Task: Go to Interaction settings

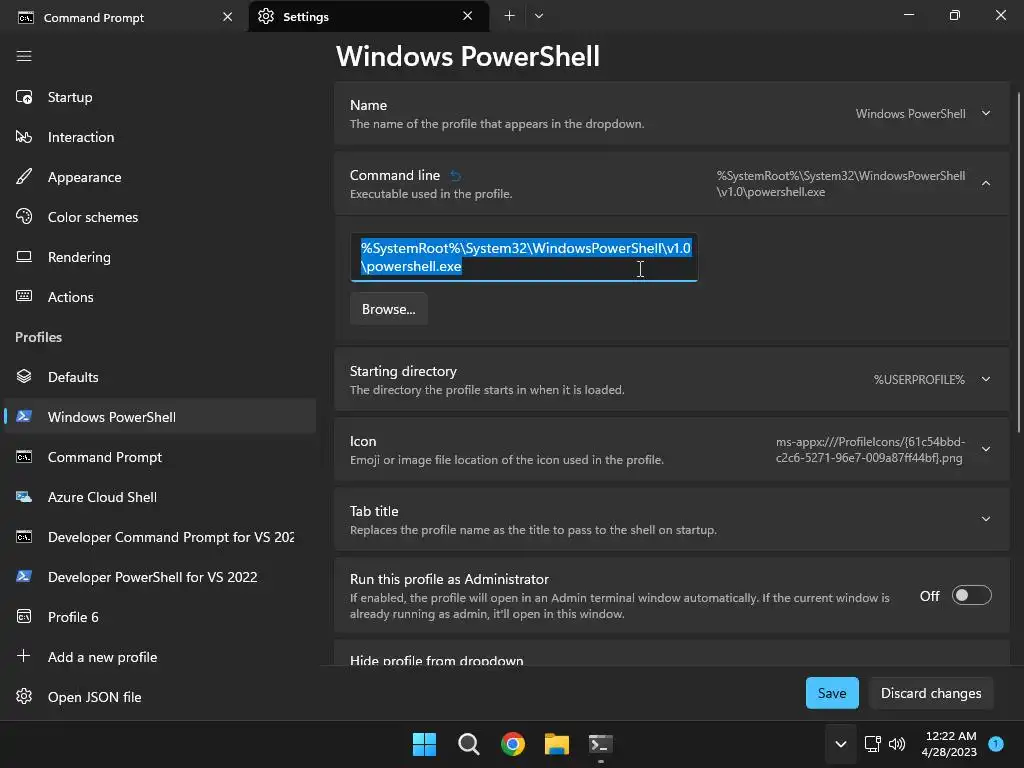Action: [x=160, y=137]
